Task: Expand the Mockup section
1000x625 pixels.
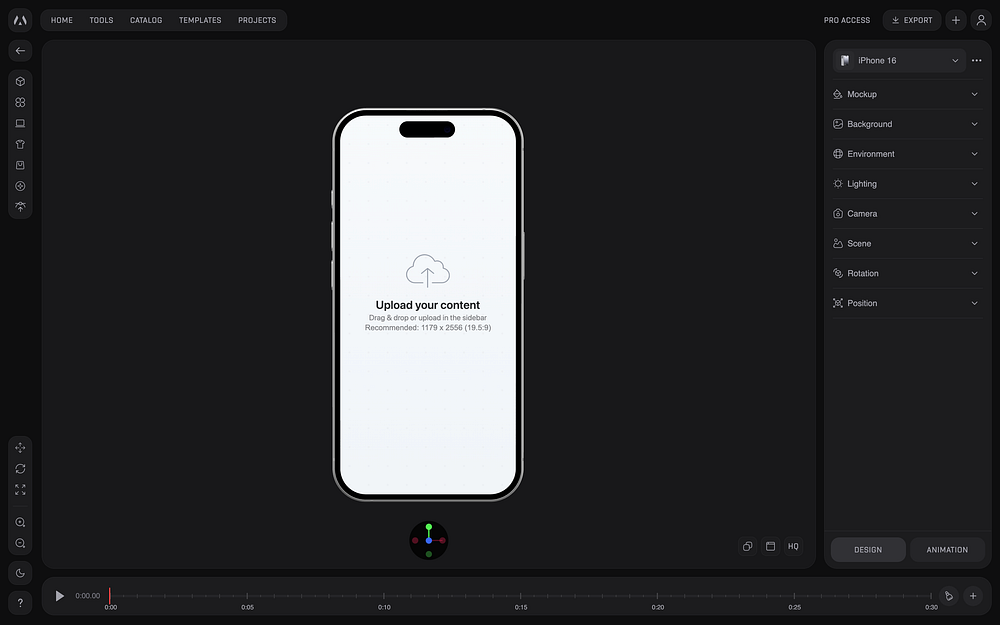Action: 907,94
